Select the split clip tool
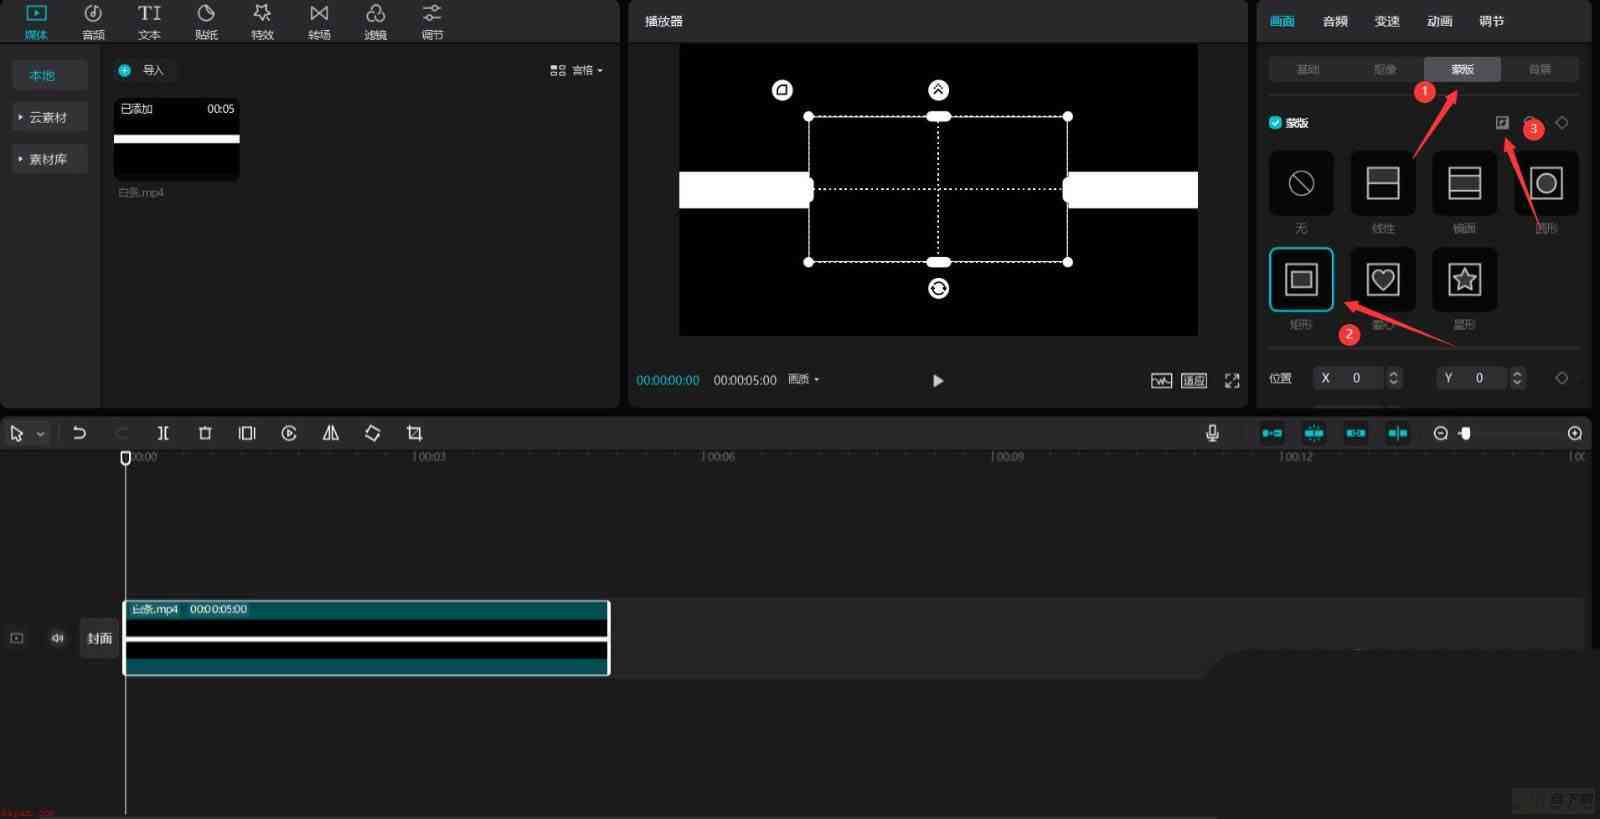 (x=163, y=433)
